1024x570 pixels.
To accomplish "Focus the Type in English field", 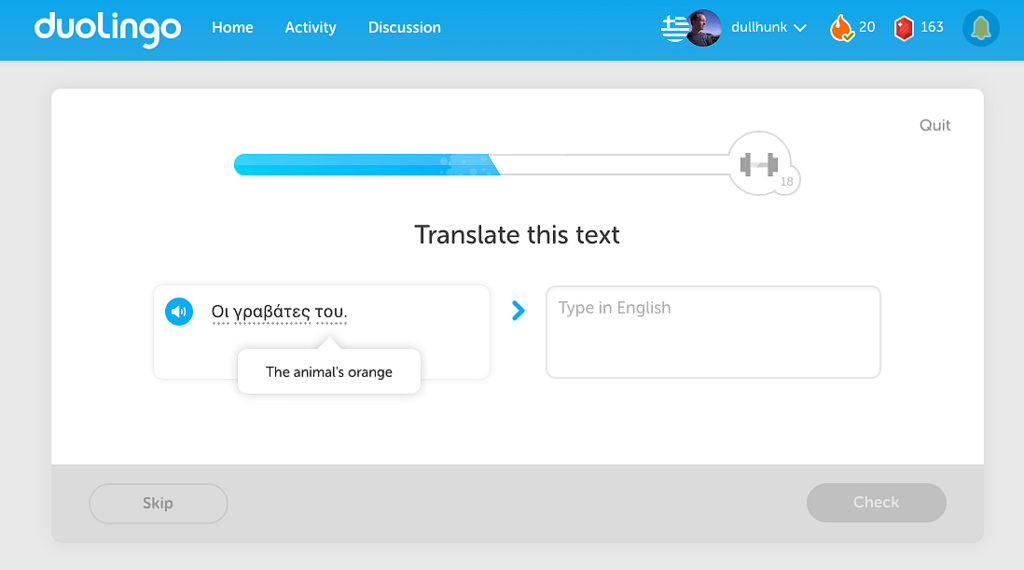I will click(713, 332).
